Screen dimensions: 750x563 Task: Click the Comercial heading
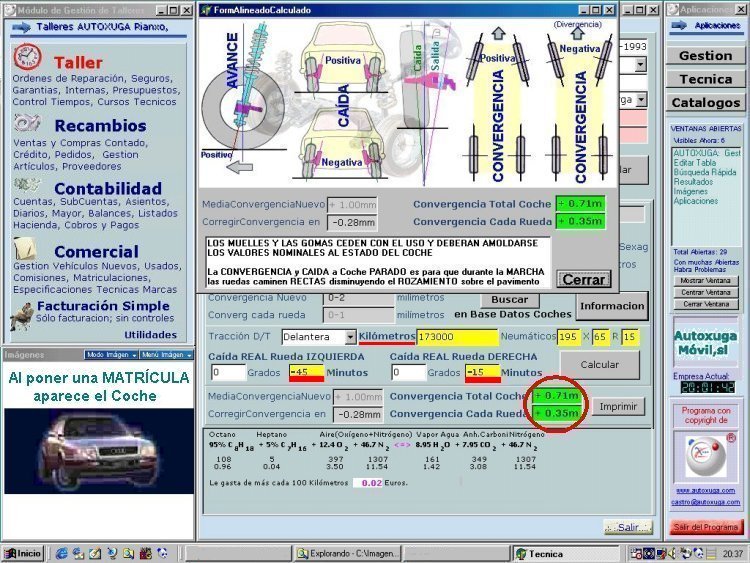[x=97, y=252]
